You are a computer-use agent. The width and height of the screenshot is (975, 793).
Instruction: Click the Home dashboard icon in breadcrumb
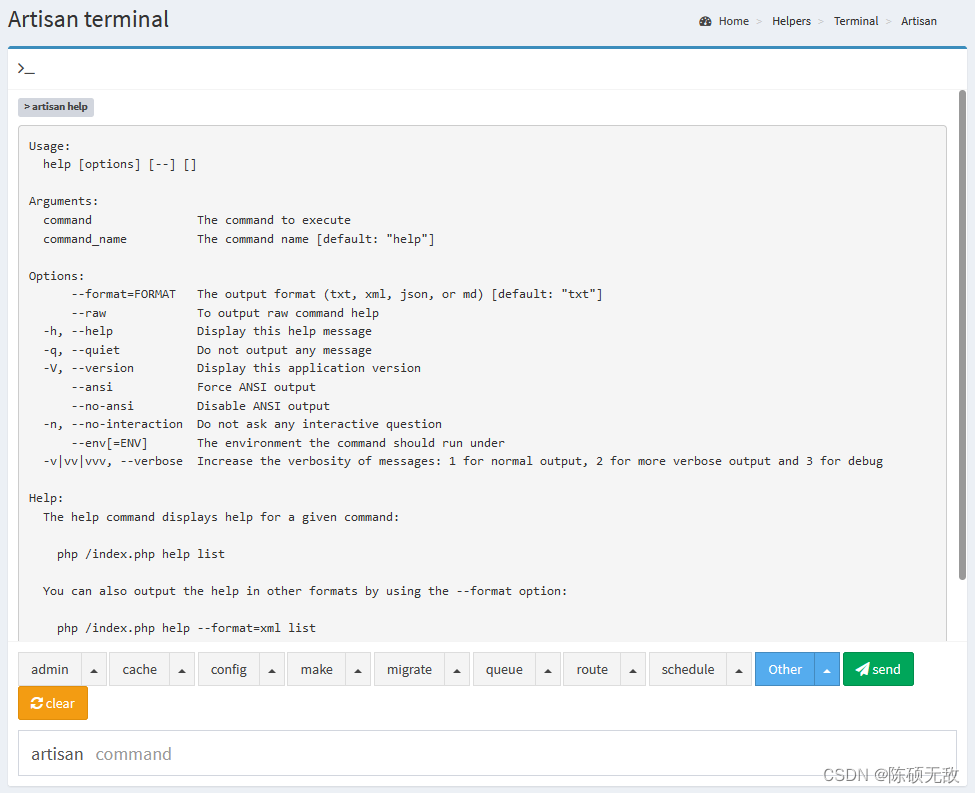tap(705, 21)
